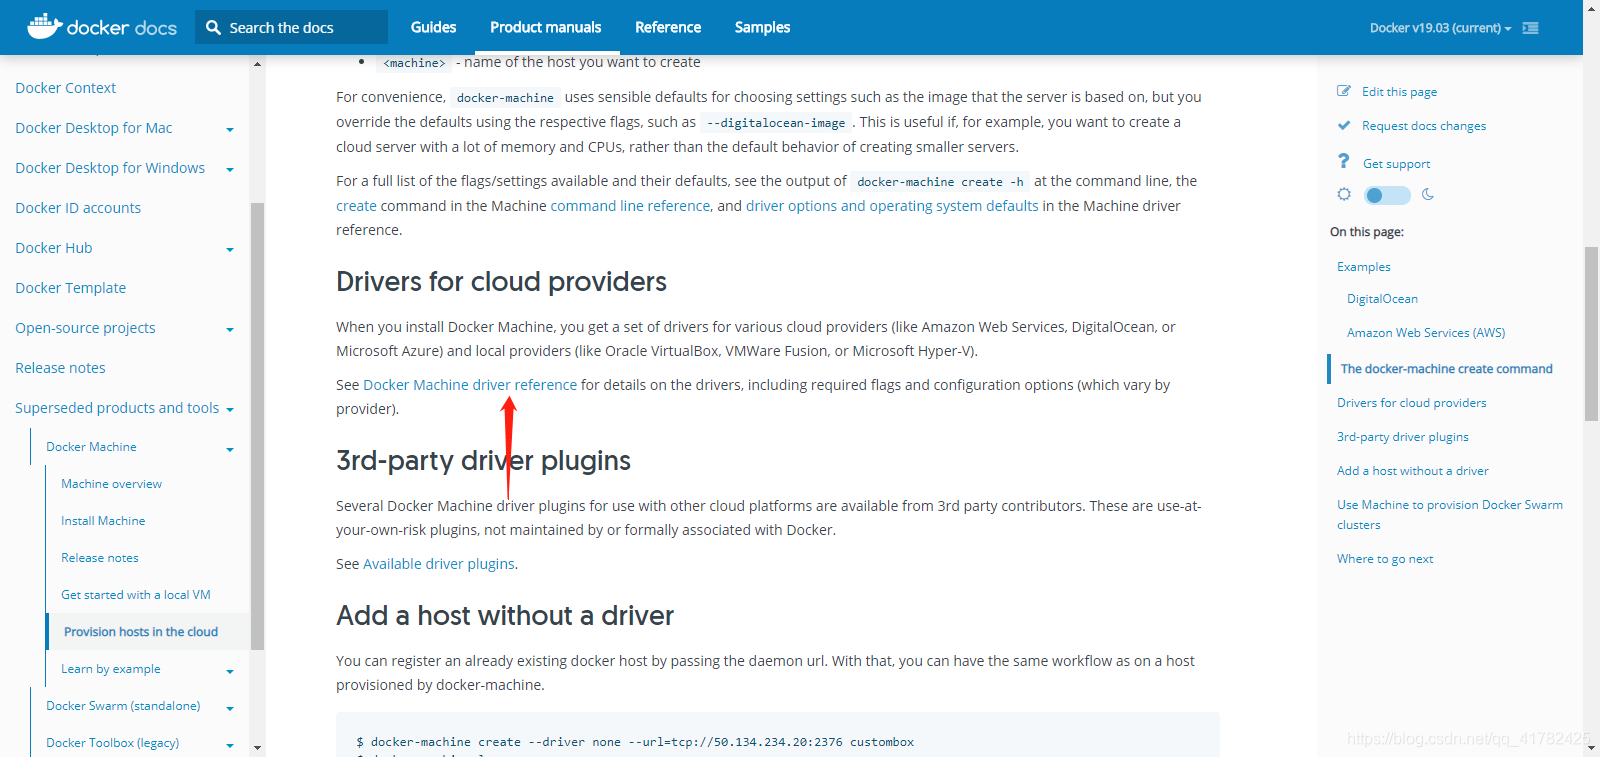
Task: Collapse the Docker Machine section arrow
Action: (230, 449)
